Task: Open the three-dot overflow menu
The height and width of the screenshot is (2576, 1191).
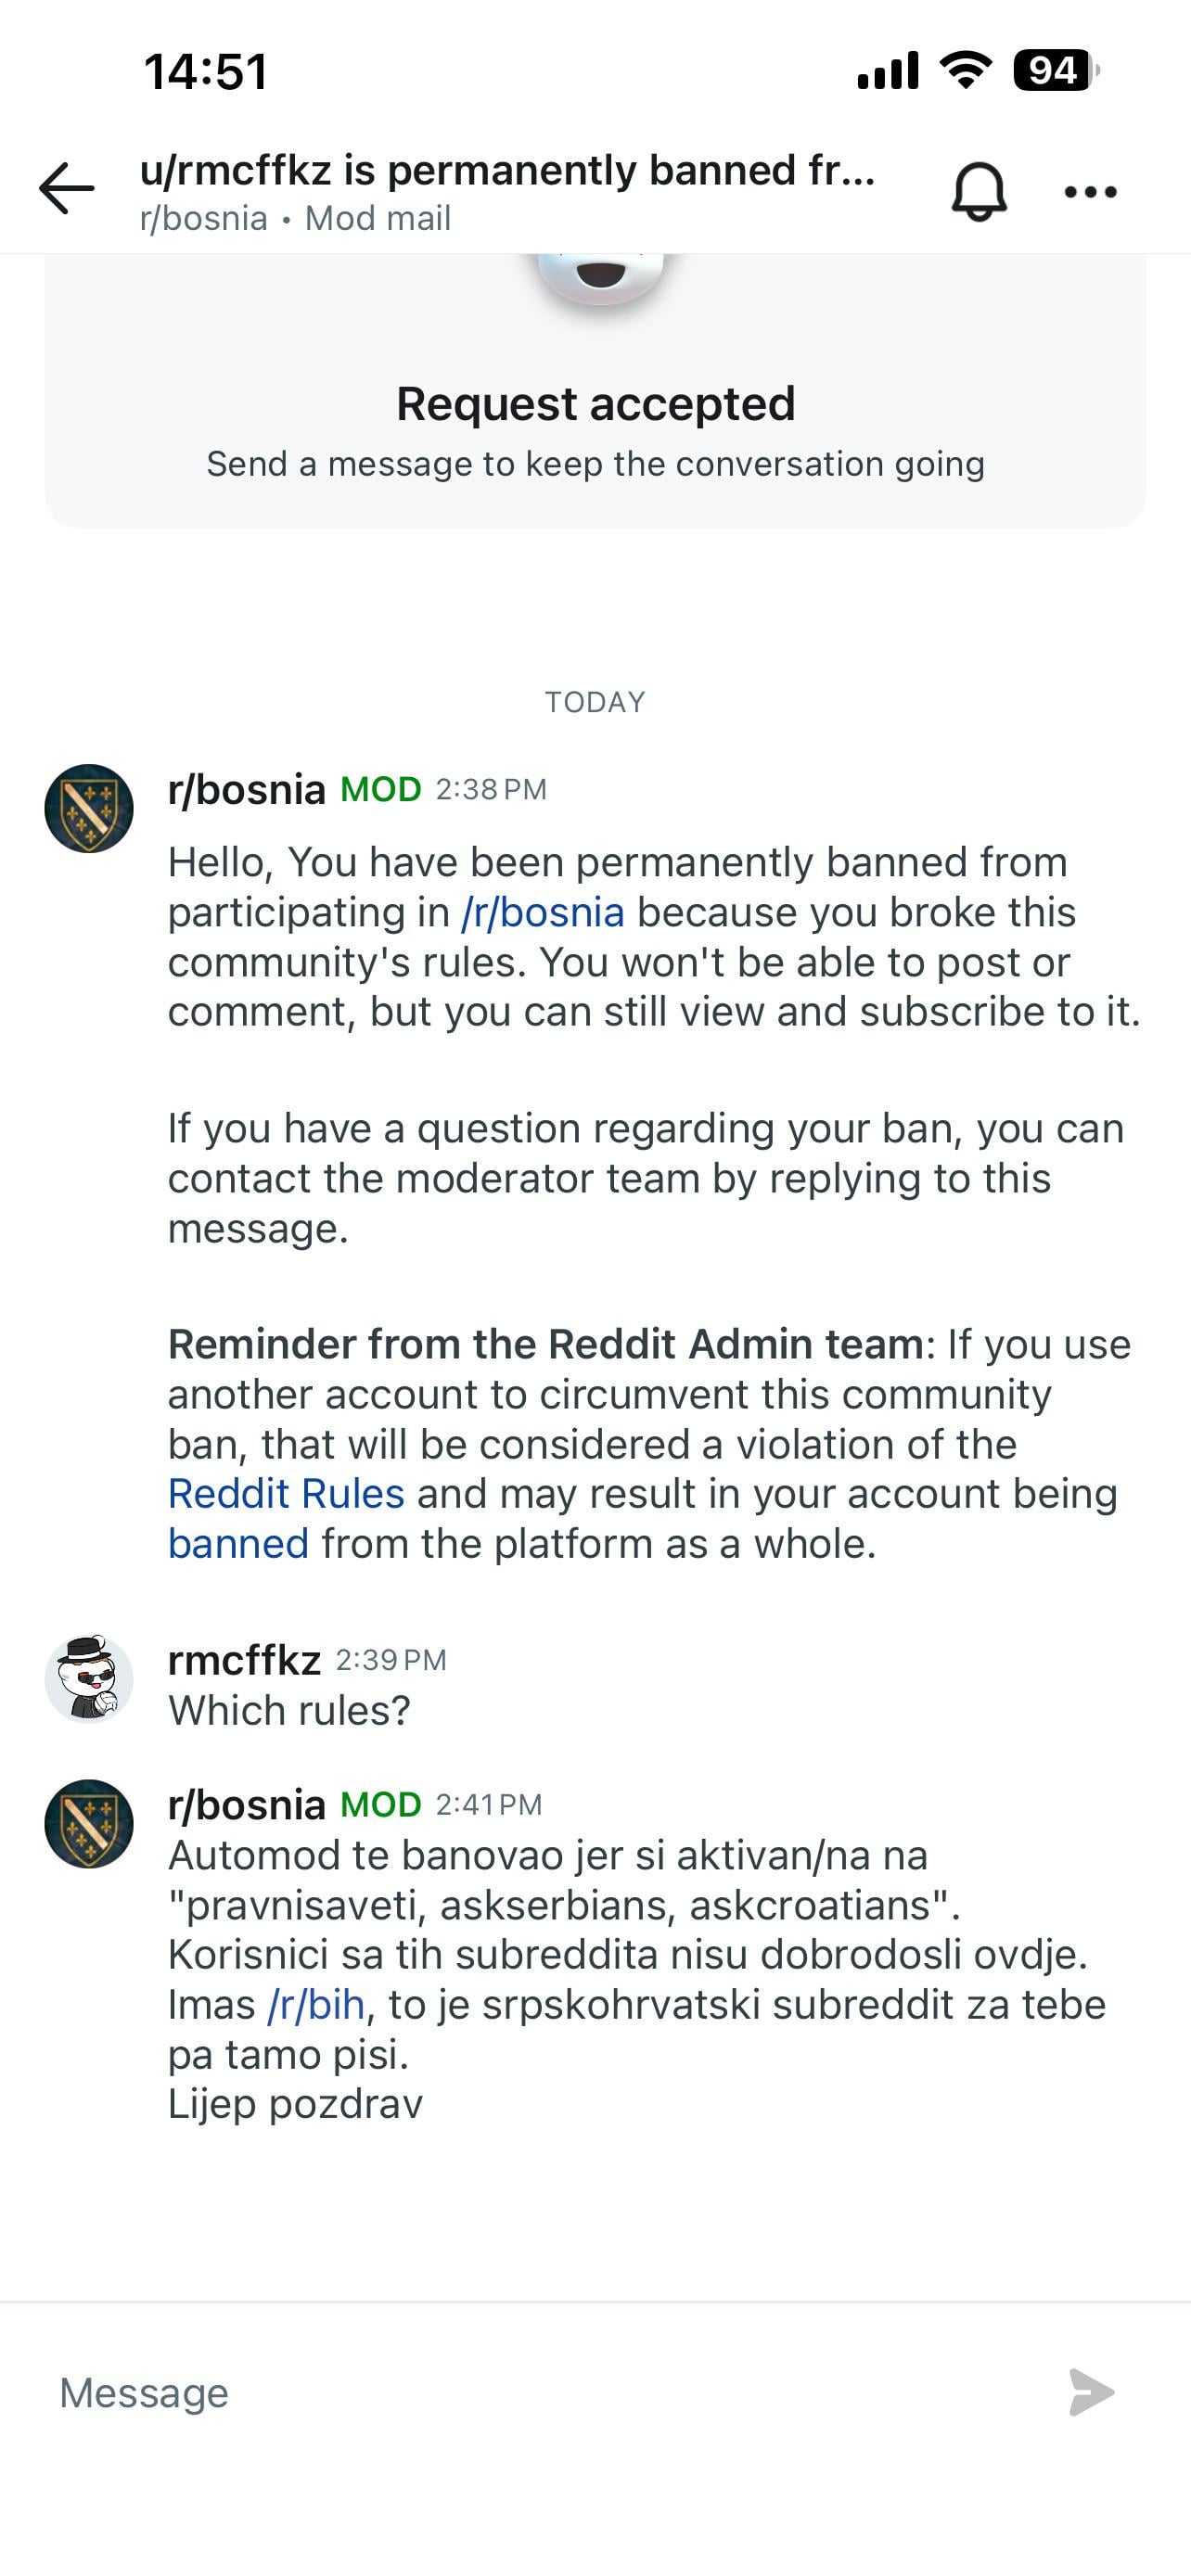Action: (x=1090, y=191)
